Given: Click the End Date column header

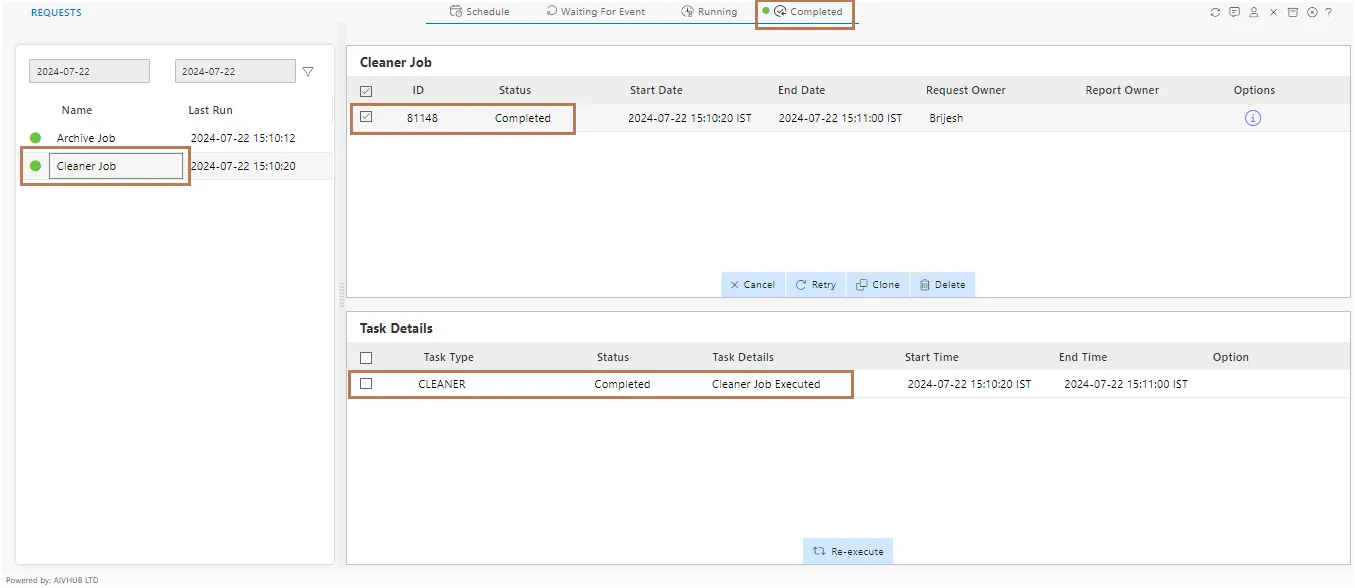Looking at the screenshot, I should (802, 90).
